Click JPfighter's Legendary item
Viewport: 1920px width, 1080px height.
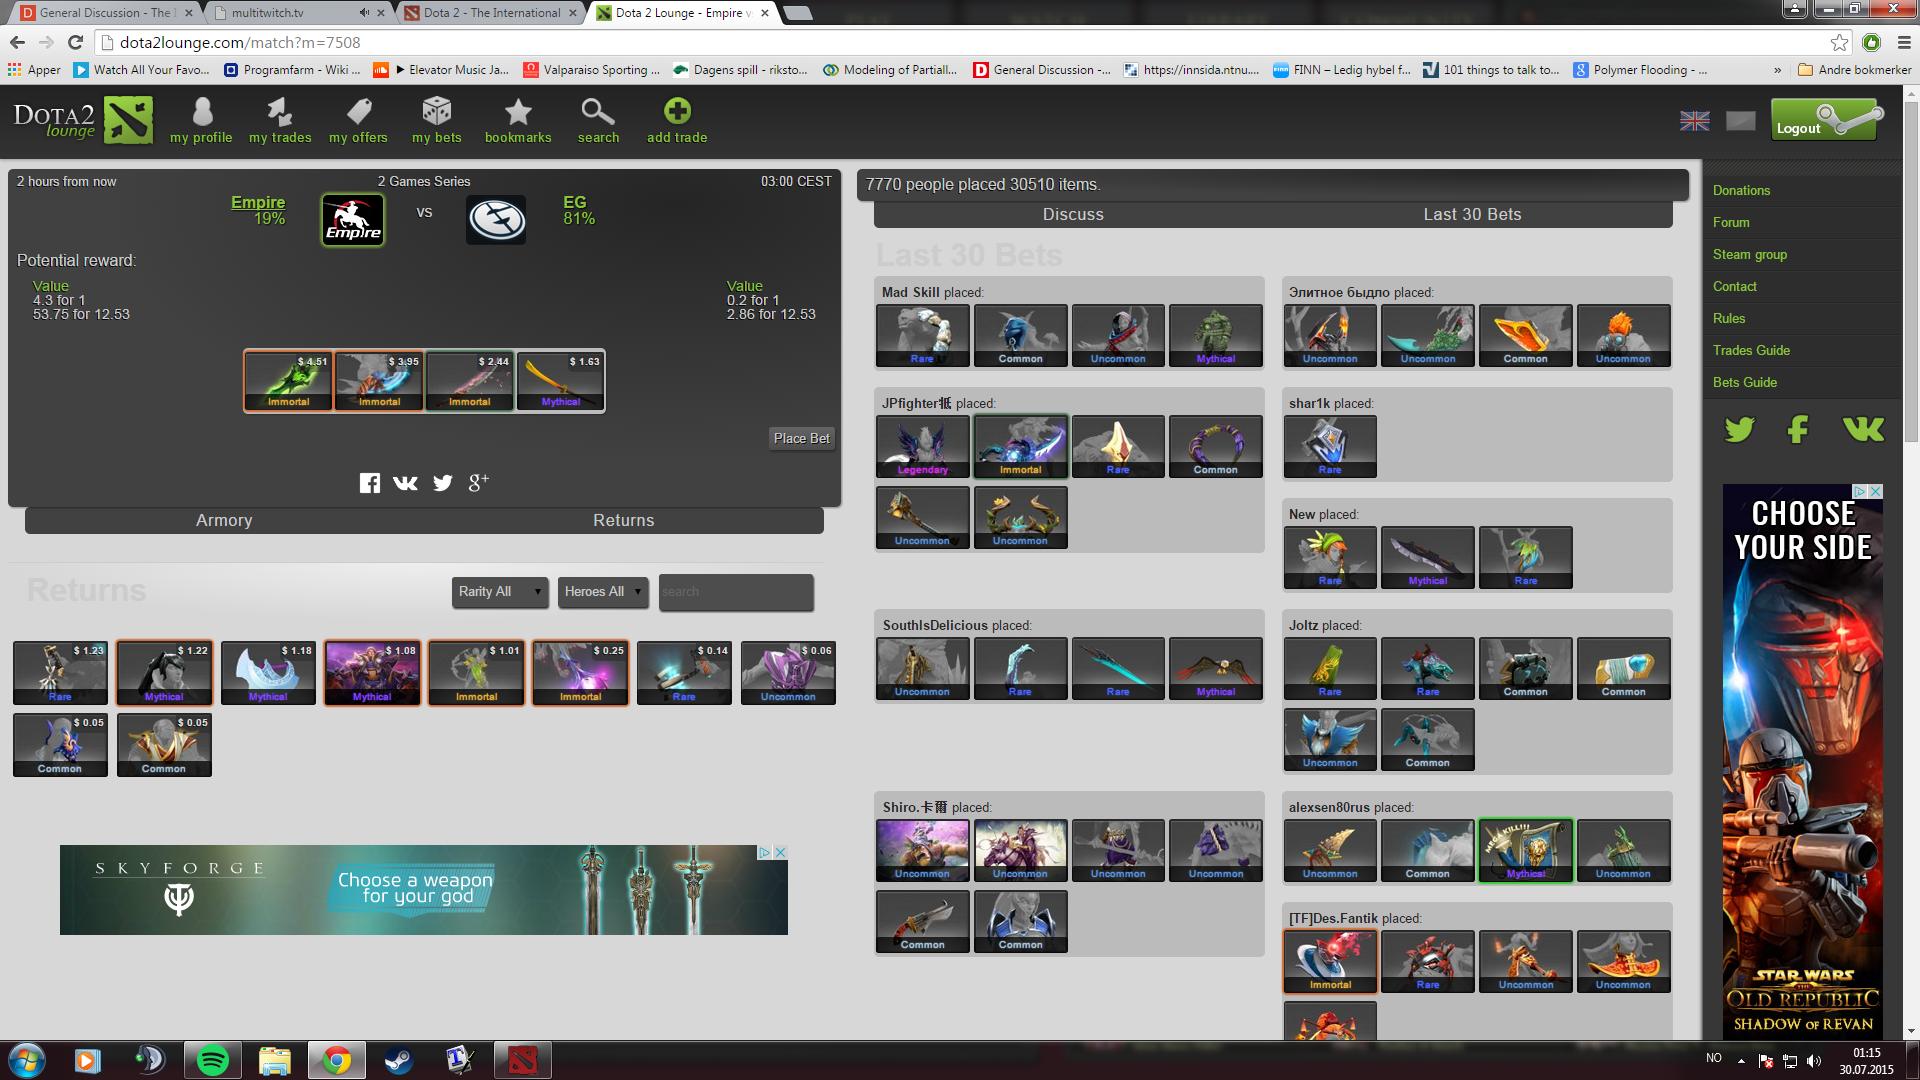point(922,446)
